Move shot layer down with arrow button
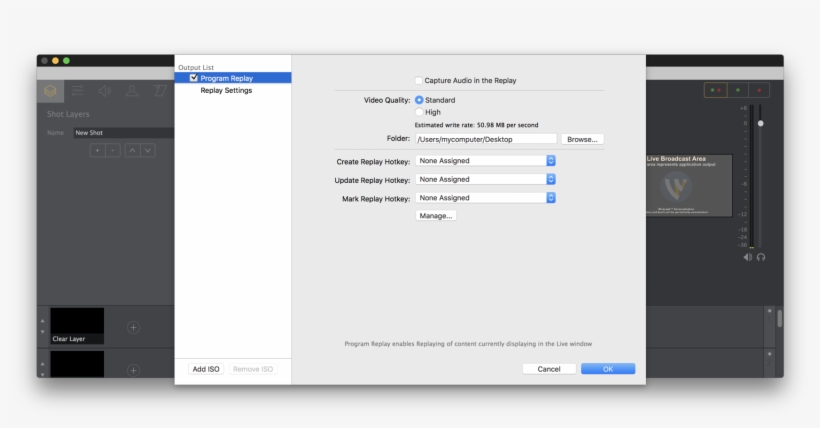Screen dimensions: 820x428 [148, 151]
